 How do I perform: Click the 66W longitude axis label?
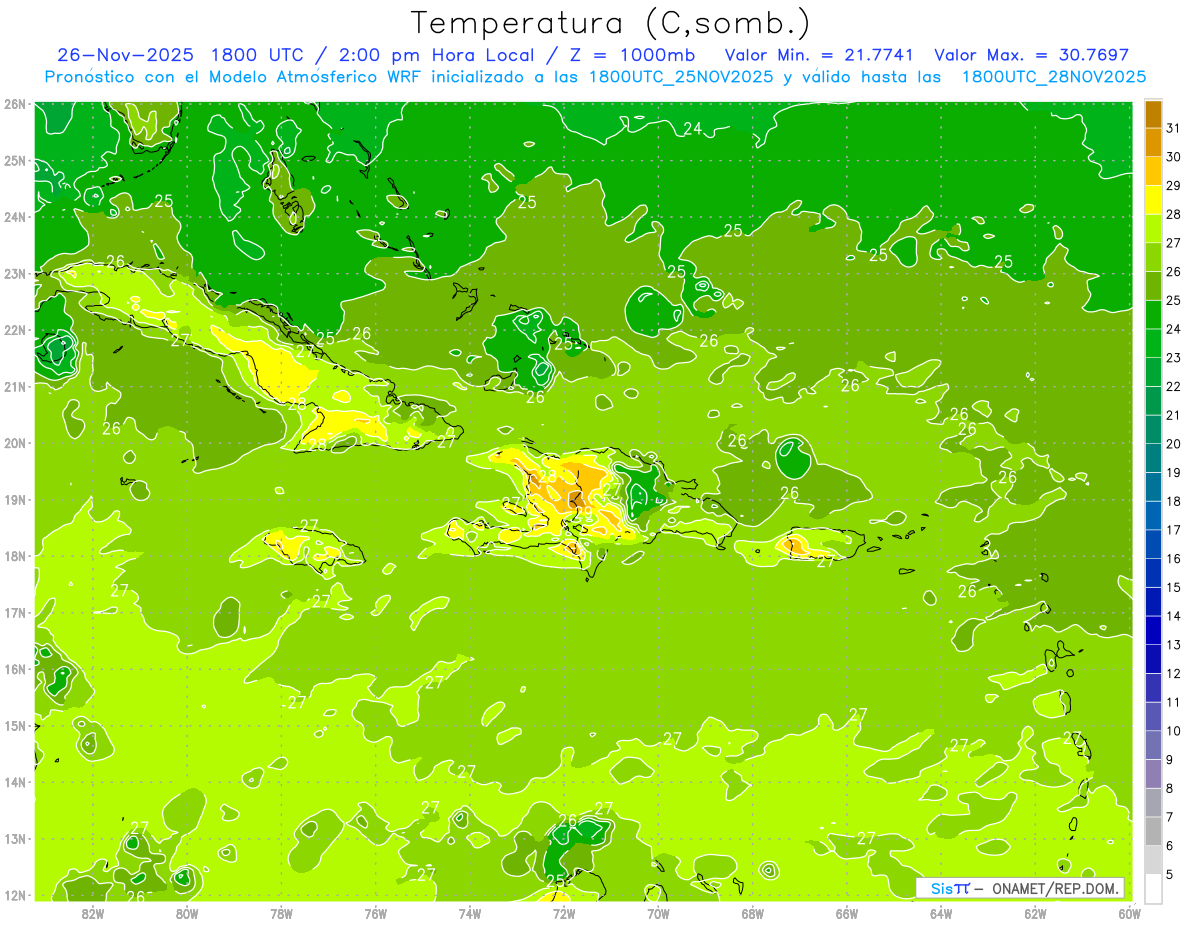pyautogui.click(x=847, y=913)
